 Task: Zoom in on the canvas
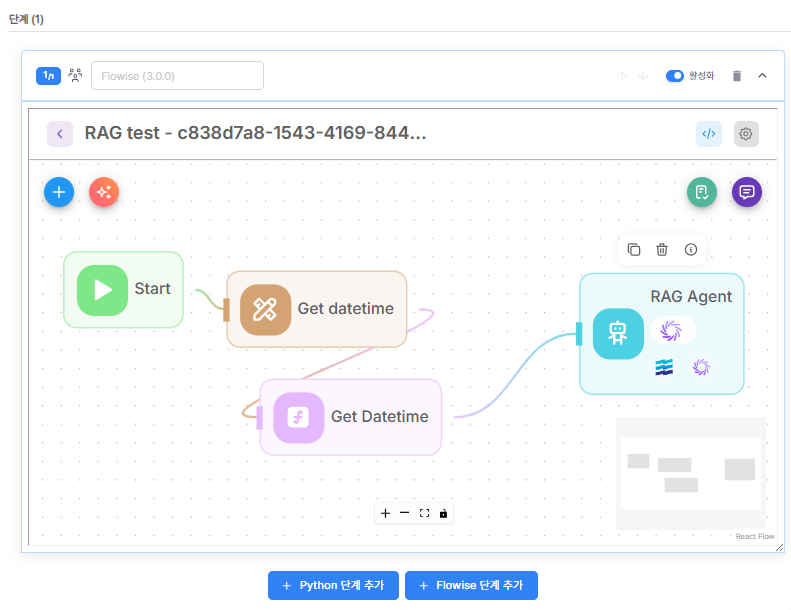click(x=386, y=513)
